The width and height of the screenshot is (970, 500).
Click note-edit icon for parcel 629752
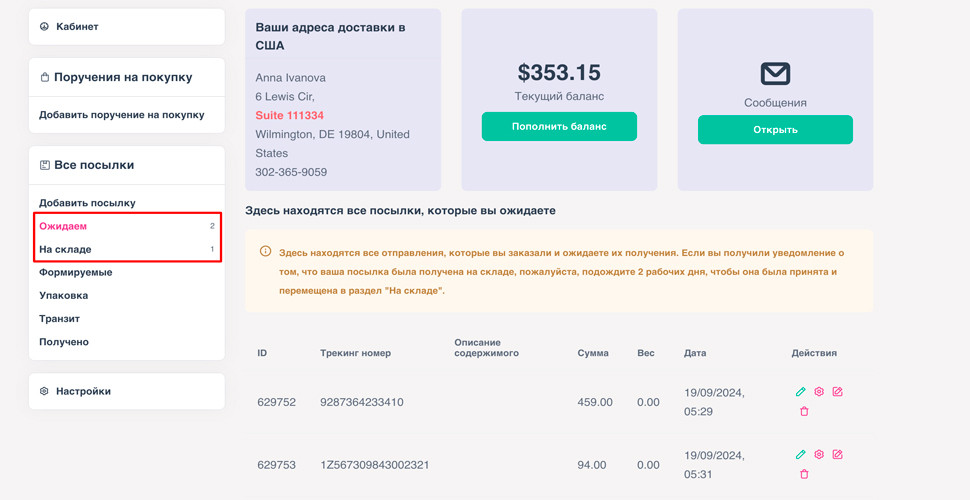838,392
